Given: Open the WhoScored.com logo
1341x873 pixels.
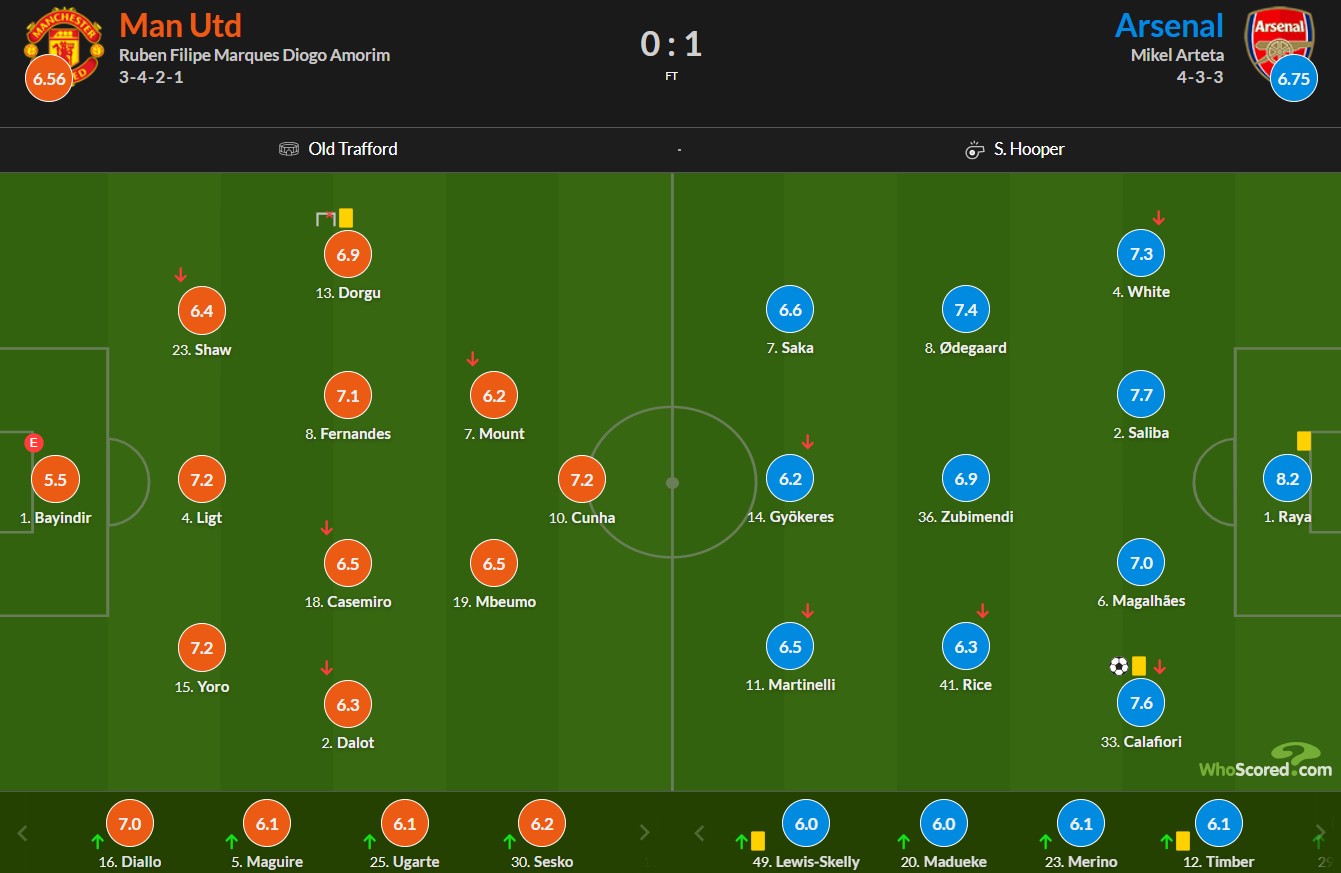Looking at the screenshot, I should click(x=1265, y=760).
